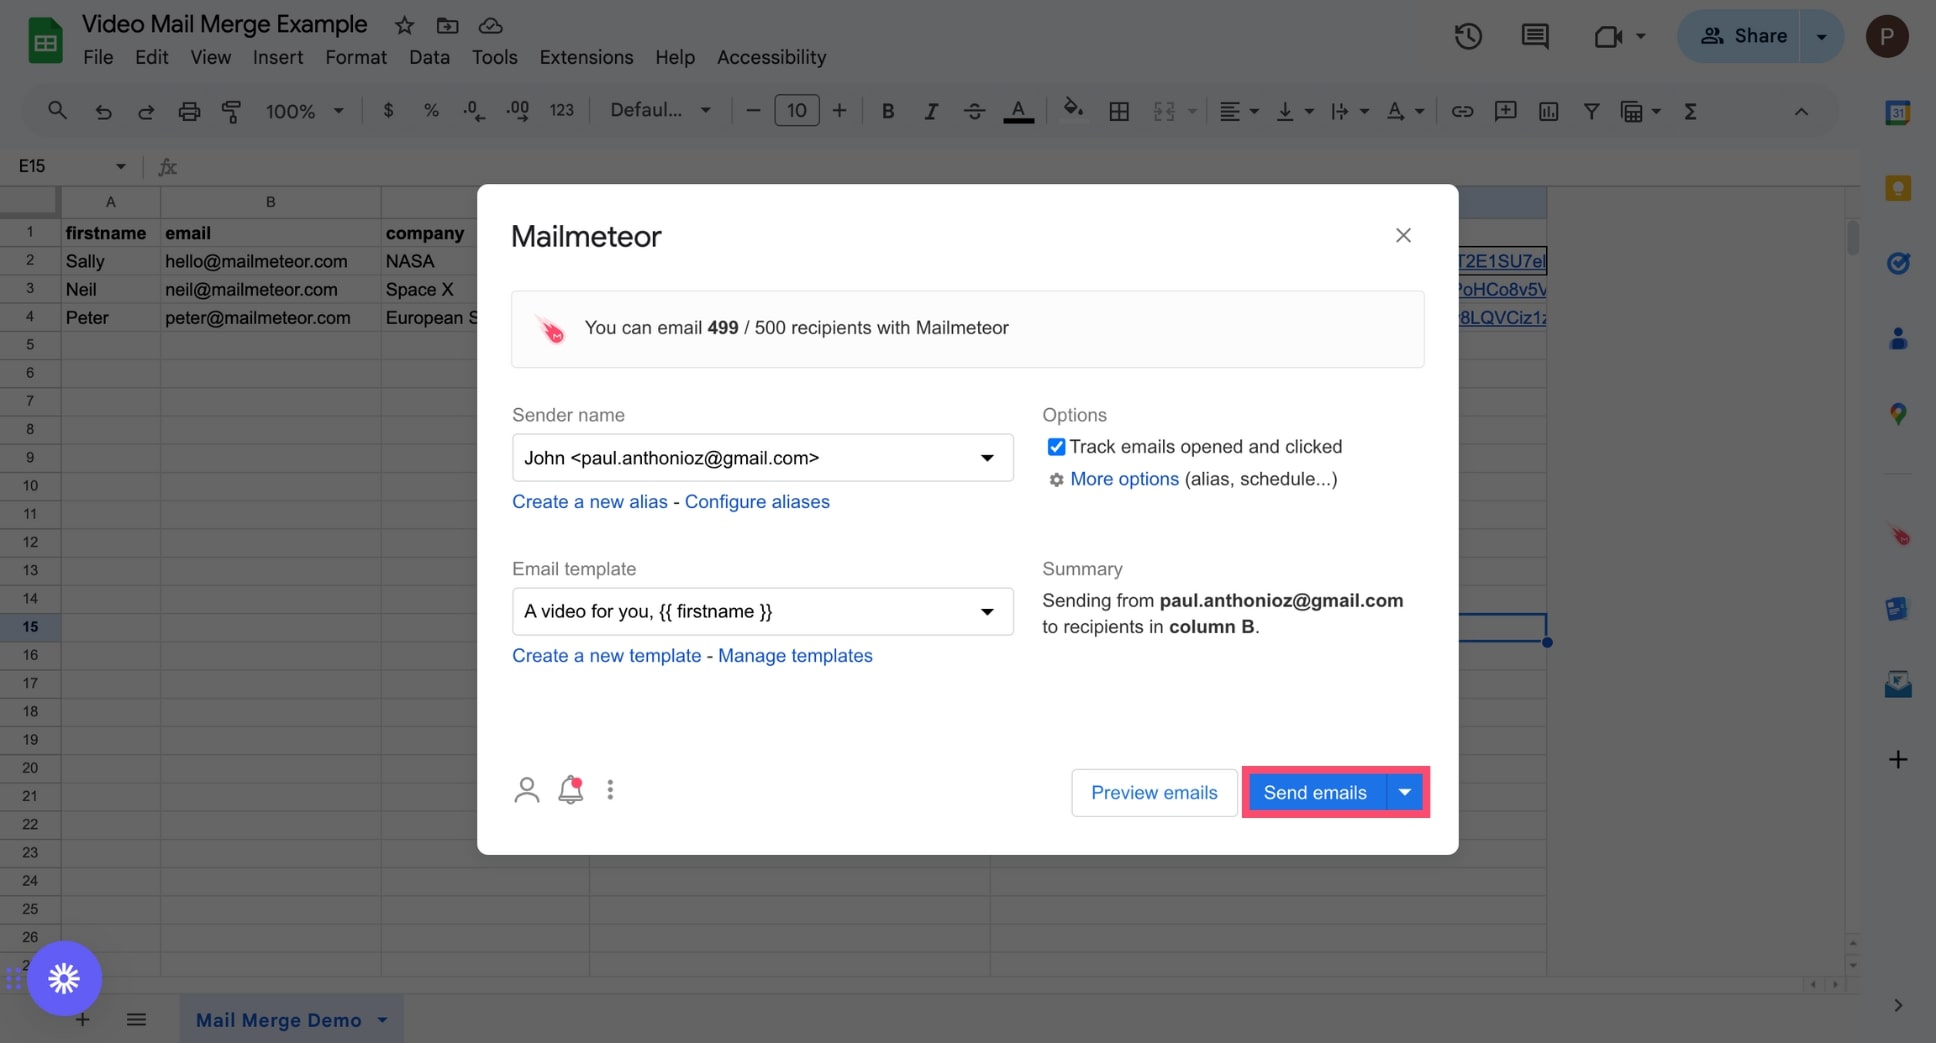The width and height of the screenshot is (1941, 1043).
Task: Click the search menus magnifier icon
Action: point(57,111)
